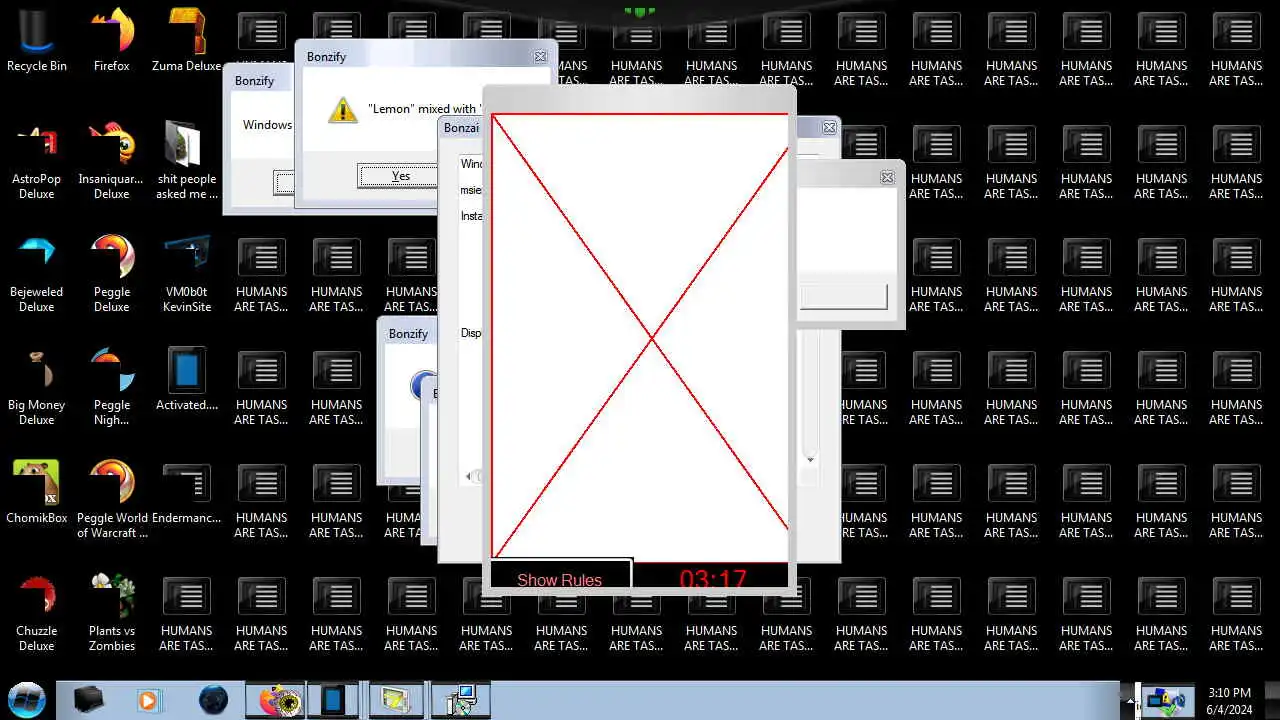Close the Bonzify Lemon warning dialog
This screenshot has height=720, width=1280.
coord(540,57)
